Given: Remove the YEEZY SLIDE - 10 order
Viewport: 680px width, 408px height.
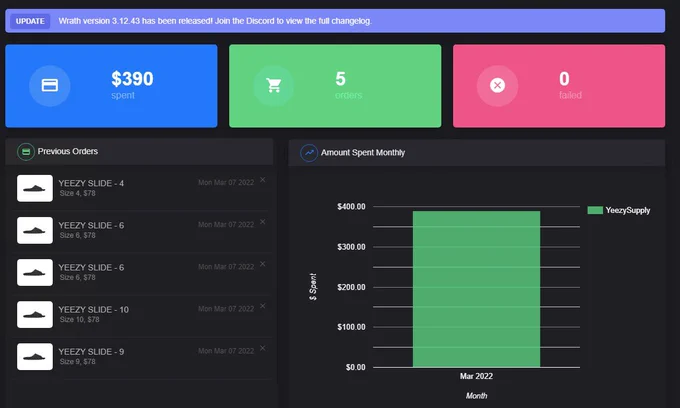Looking at the screenshot, I should [262, 306].
